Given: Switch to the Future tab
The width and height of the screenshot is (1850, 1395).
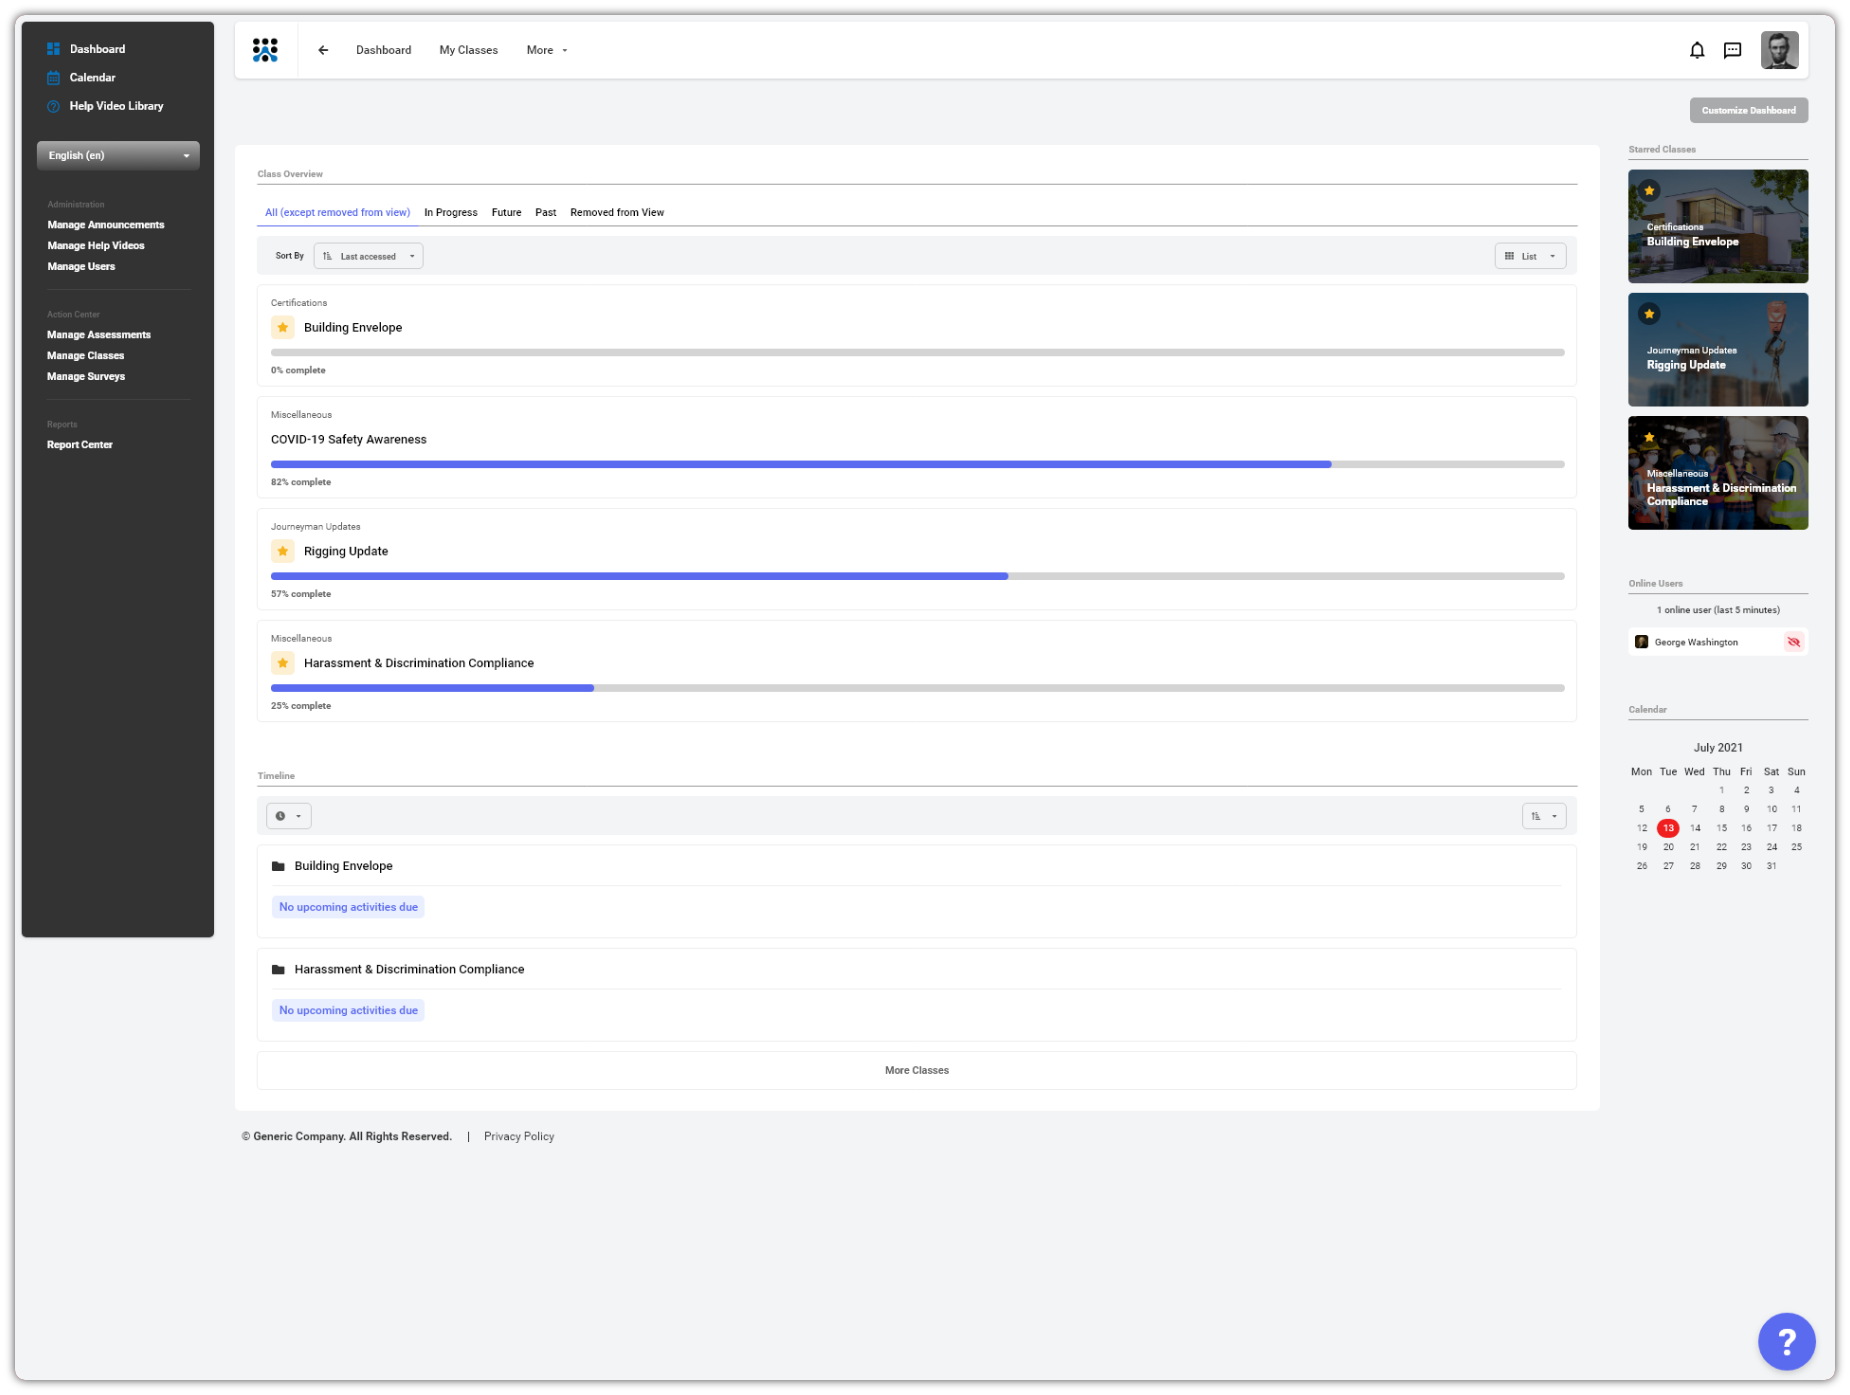Looking at the screenshot, I should click(x=506, y=212).
